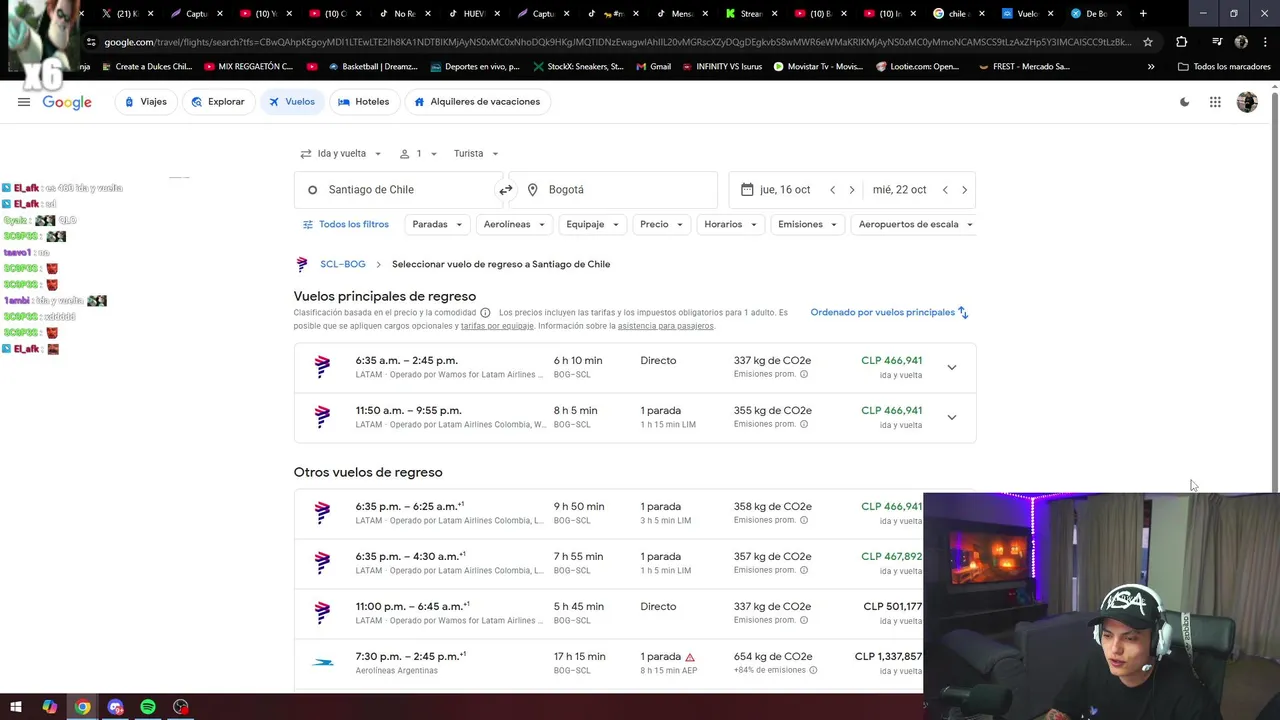Click the Google logo
Viewport: 1280px width, 720px height.
click(67, 102)
